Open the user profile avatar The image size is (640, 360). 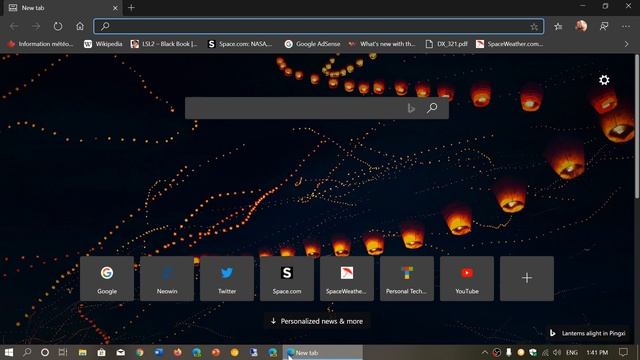coord(581,26)
